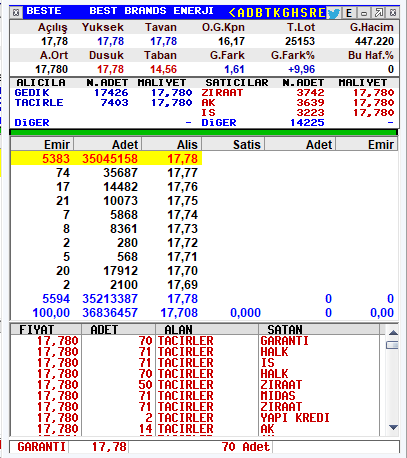Image resolution: width=407 pixels, height=458 pixels.
Task: Select the yellow letter B shortcut
Action: [x=259, y=13]
